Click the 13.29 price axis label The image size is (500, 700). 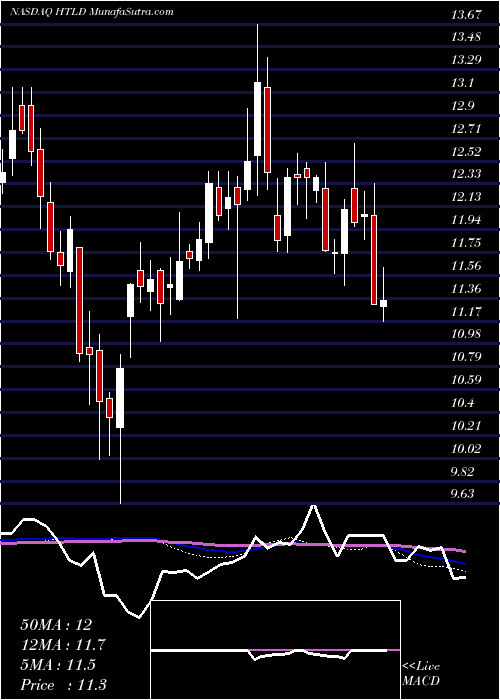pos(466,59)
